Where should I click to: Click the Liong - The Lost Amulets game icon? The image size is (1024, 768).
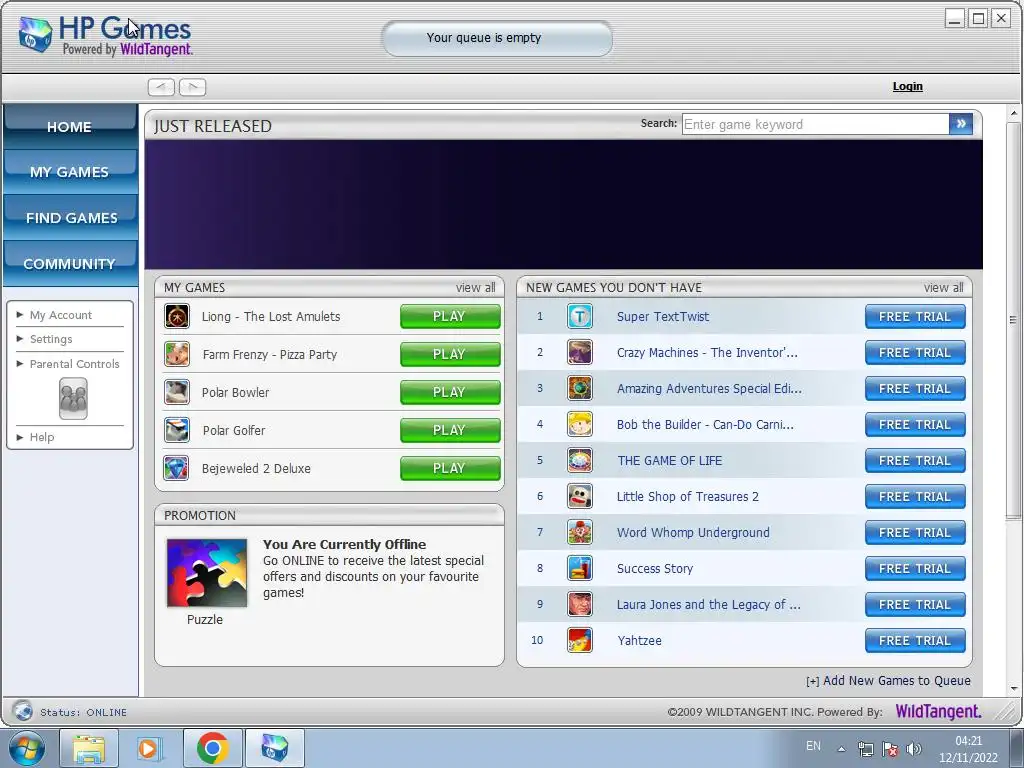point(177,317)
